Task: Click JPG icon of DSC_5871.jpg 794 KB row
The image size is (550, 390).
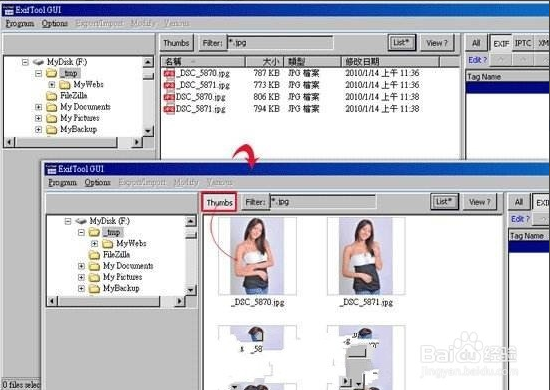Action: [x=169, y=109]
